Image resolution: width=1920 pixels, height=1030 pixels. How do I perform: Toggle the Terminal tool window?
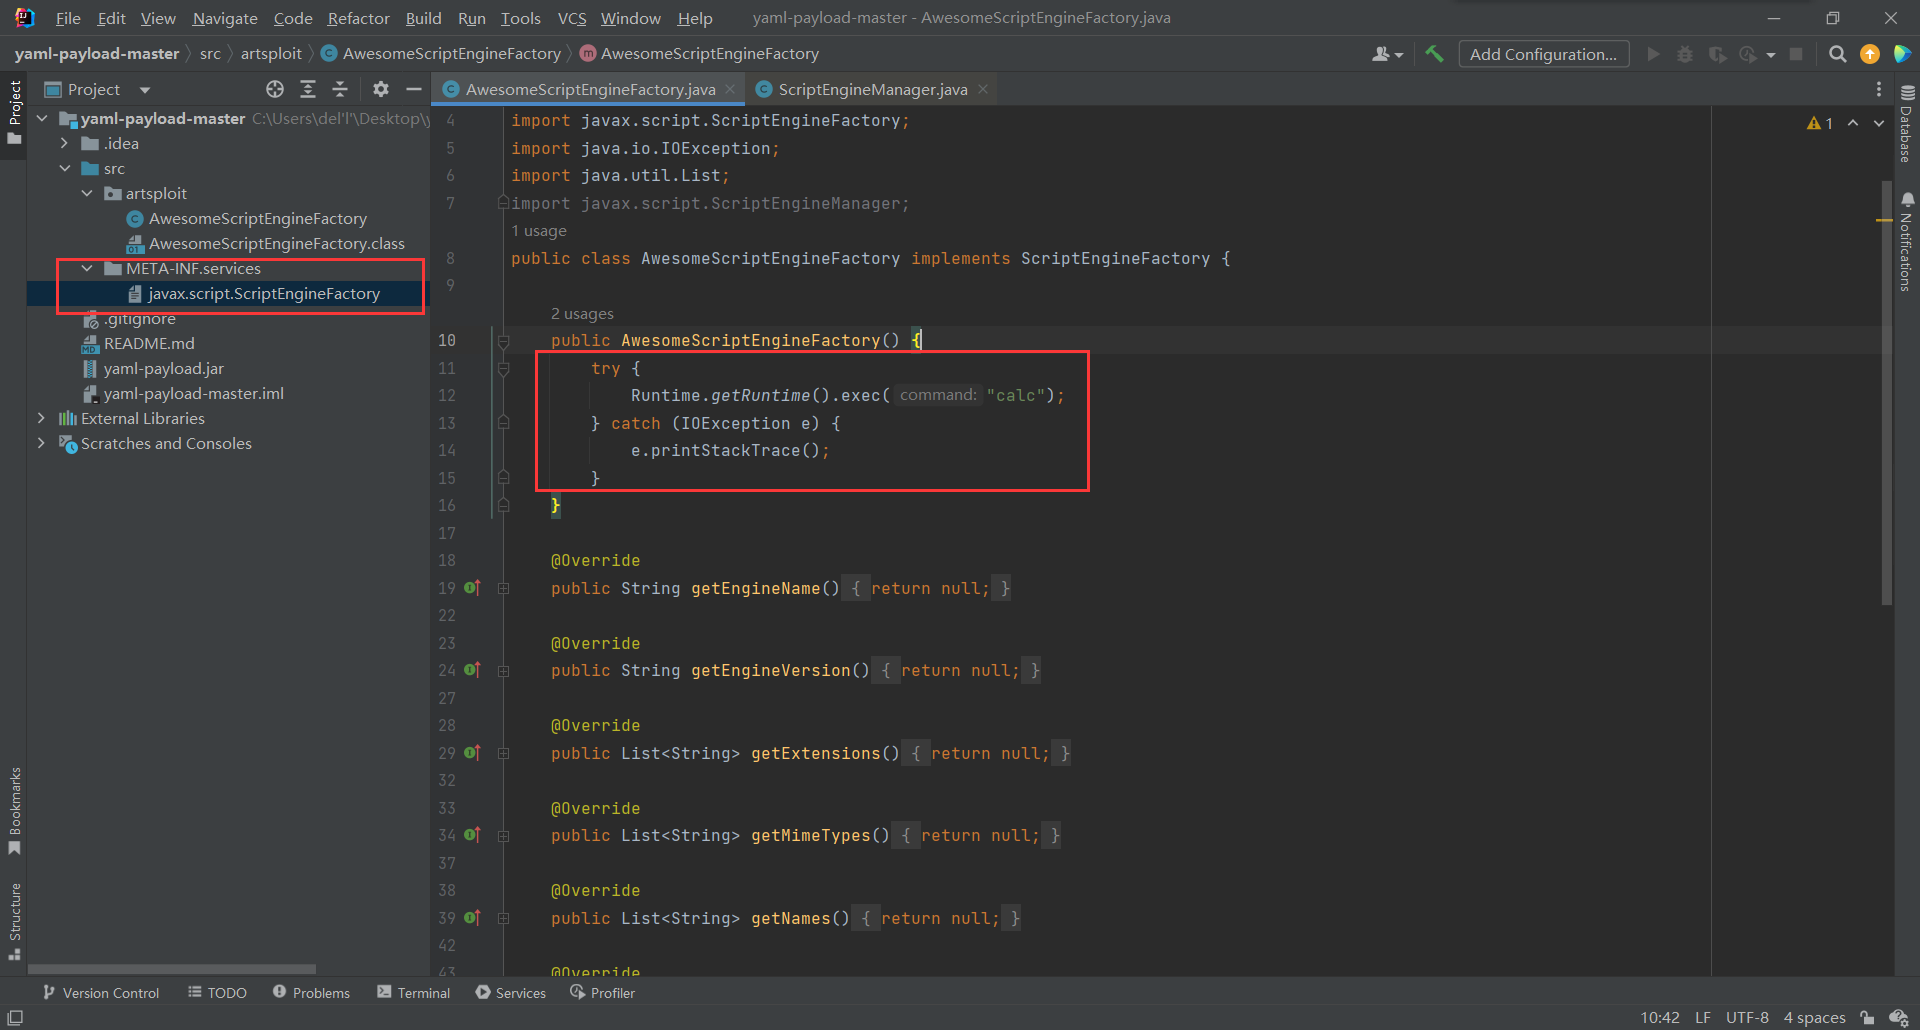point(413,992)
